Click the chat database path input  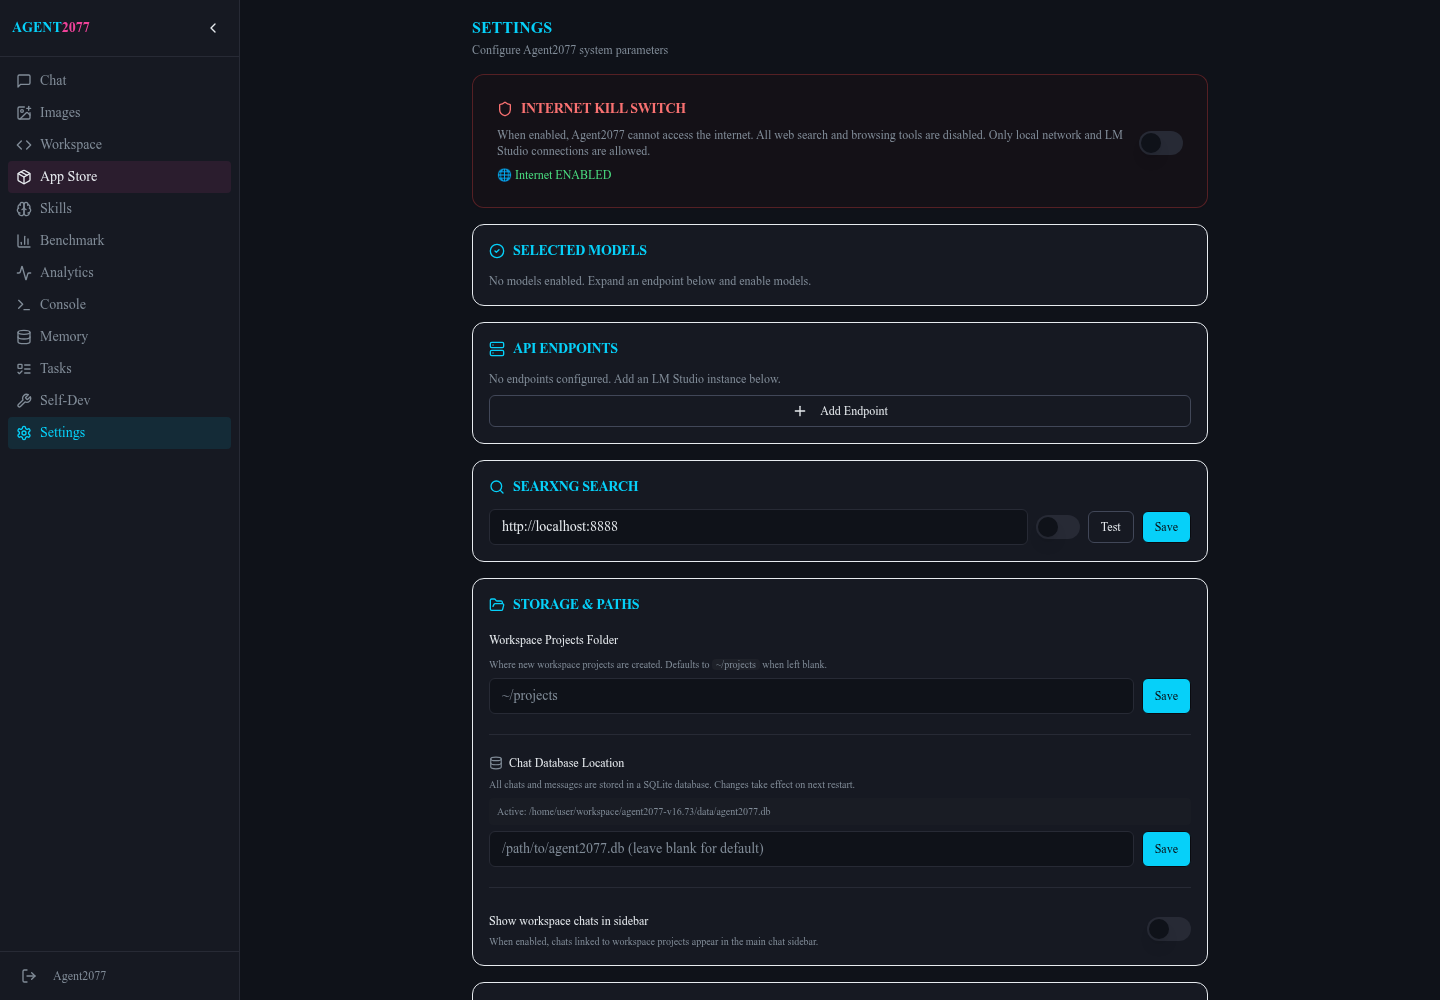(x=811, y=849)
